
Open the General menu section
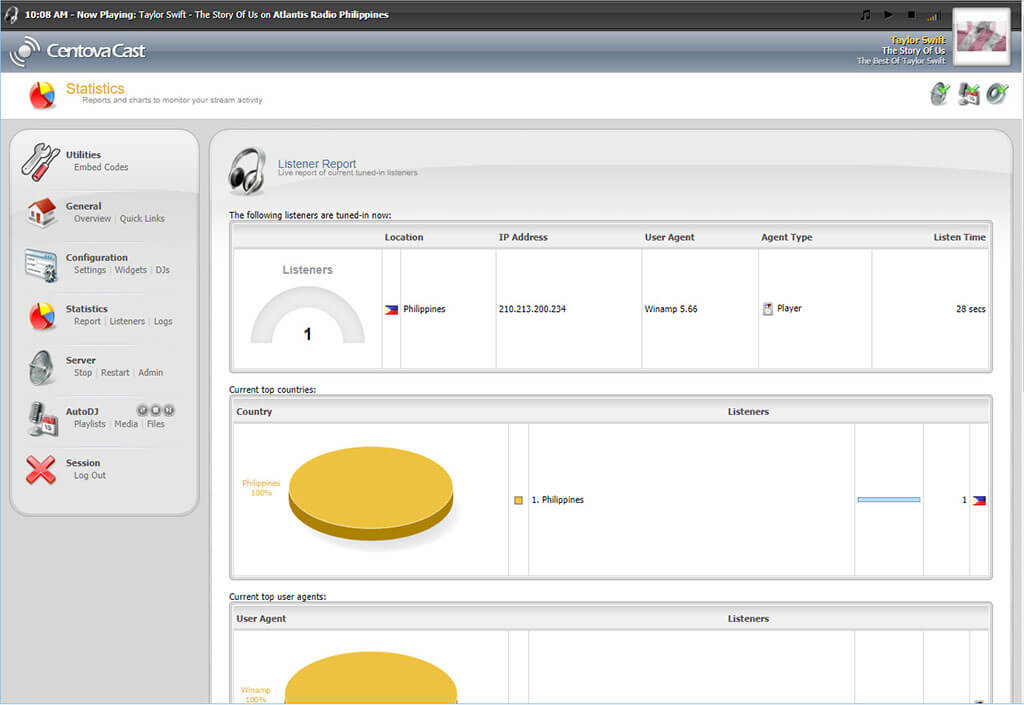click(x=84, y=206)
